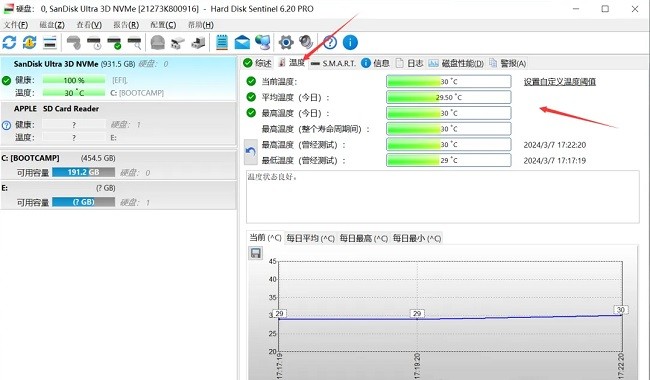Select the C: [BOOTCAMP] partition
Viewport: 650px width, 380px height.
118,165
